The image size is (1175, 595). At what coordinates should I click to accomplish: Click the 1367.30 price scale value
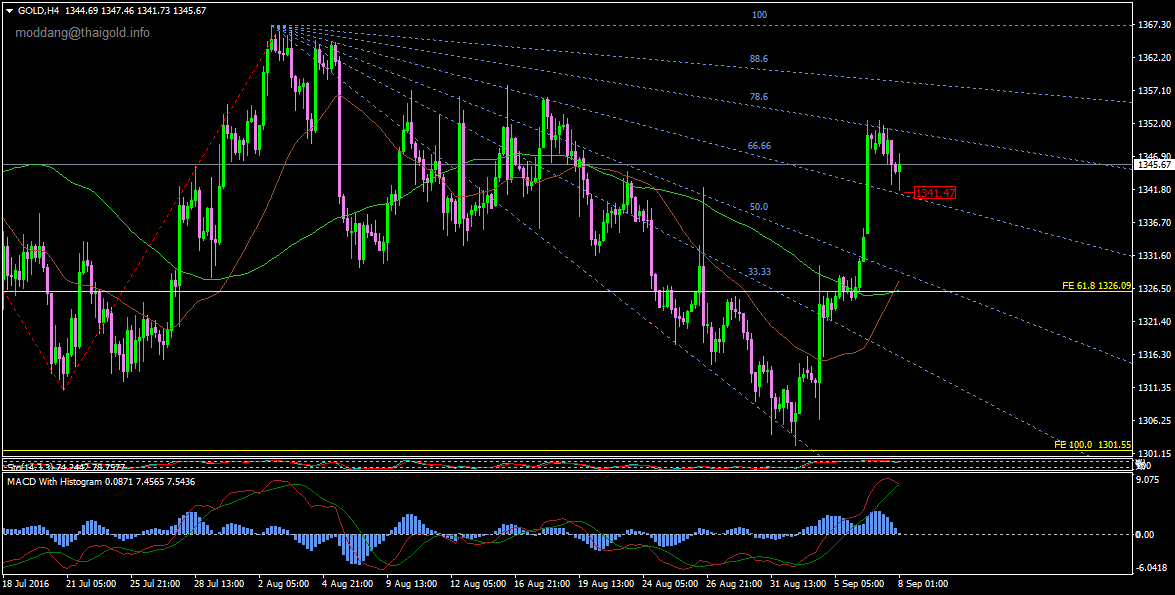(1153, 25)
